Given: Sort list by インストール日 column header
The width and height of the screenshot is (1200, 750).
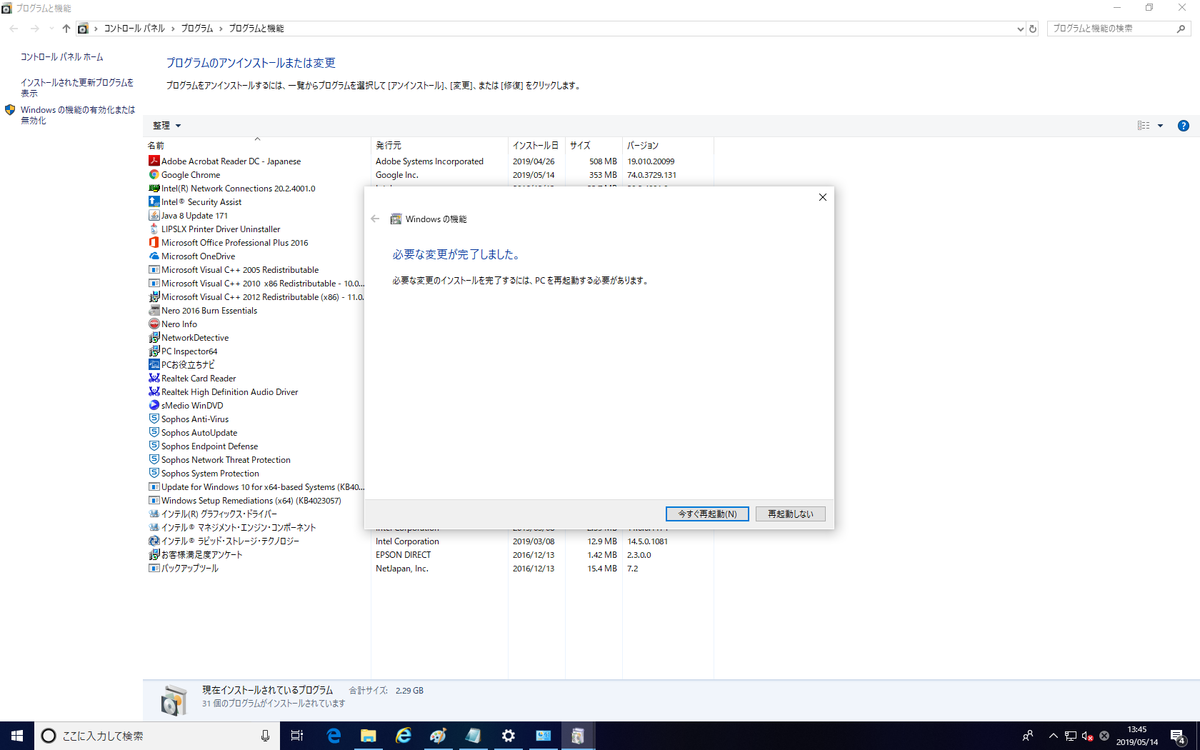Looking at the screenshot, I should click(537, 146).
